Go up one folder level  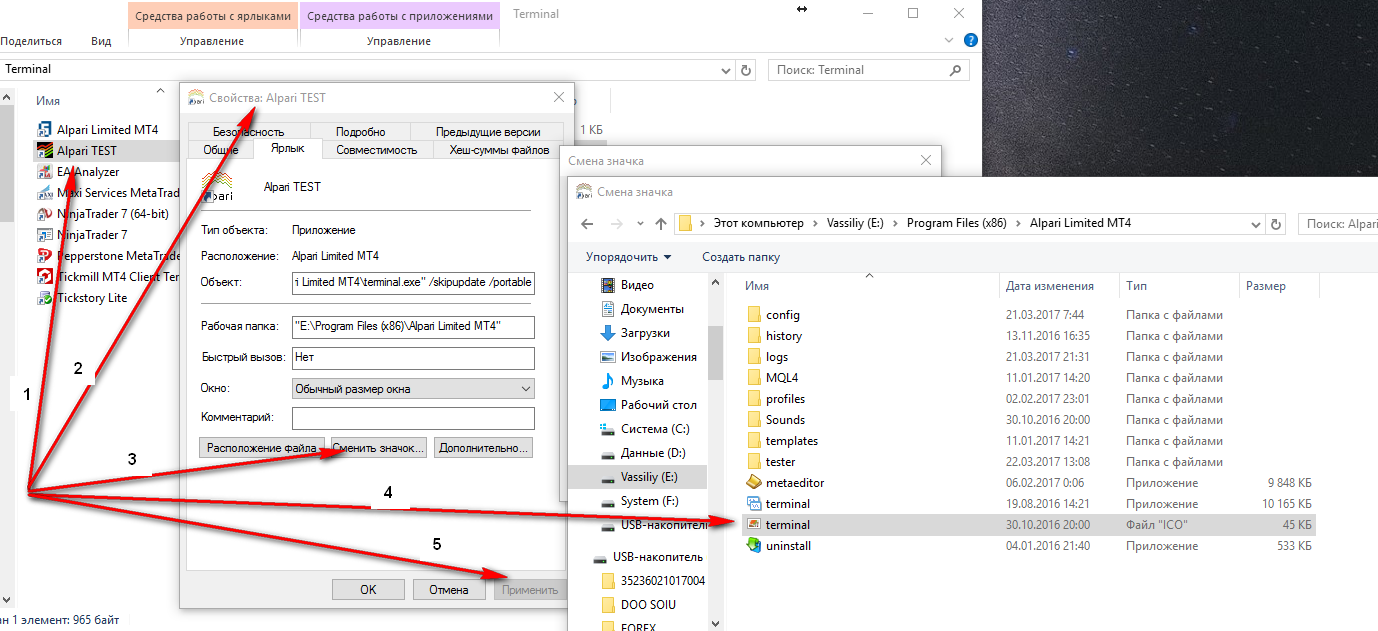tap(660, 224)
